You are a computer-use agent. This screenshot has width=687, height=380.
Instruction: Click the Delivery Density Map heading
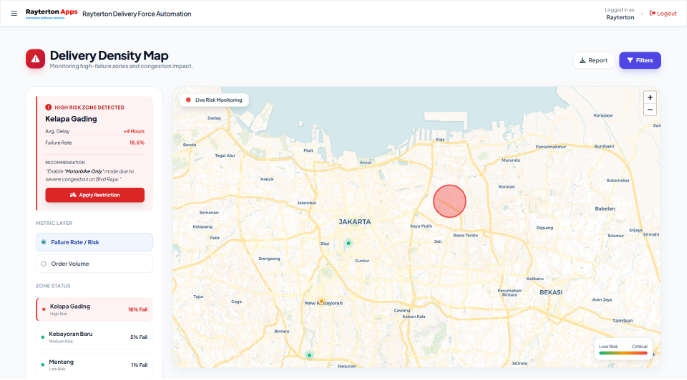click(x=109, y=56)
